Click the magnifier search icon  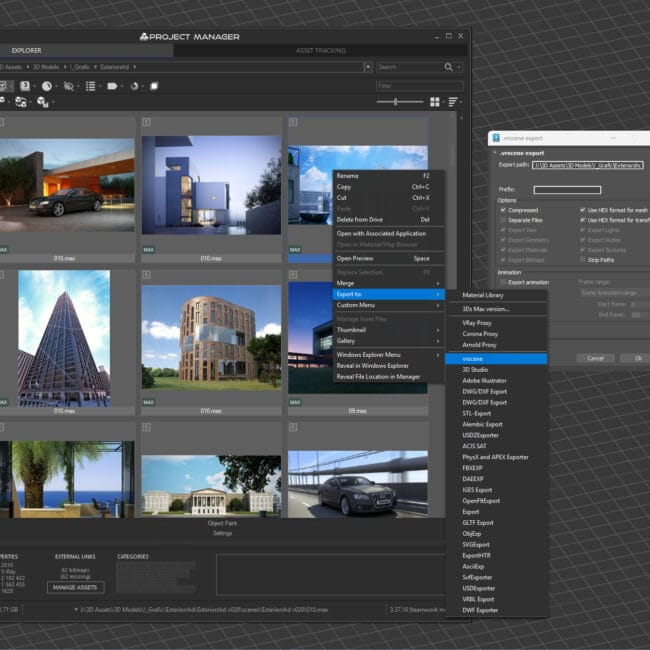[x=448, y=67]
